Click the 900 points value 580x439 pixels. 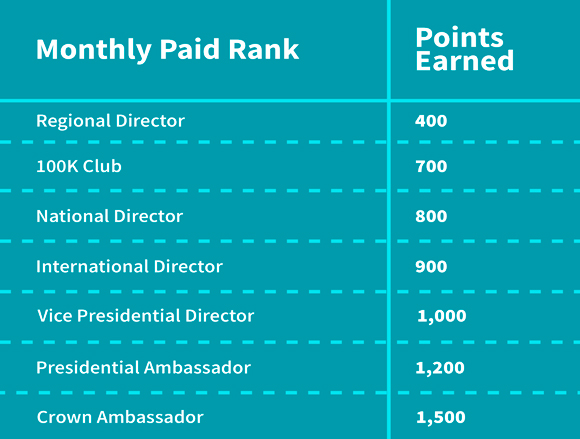point(431,267)
